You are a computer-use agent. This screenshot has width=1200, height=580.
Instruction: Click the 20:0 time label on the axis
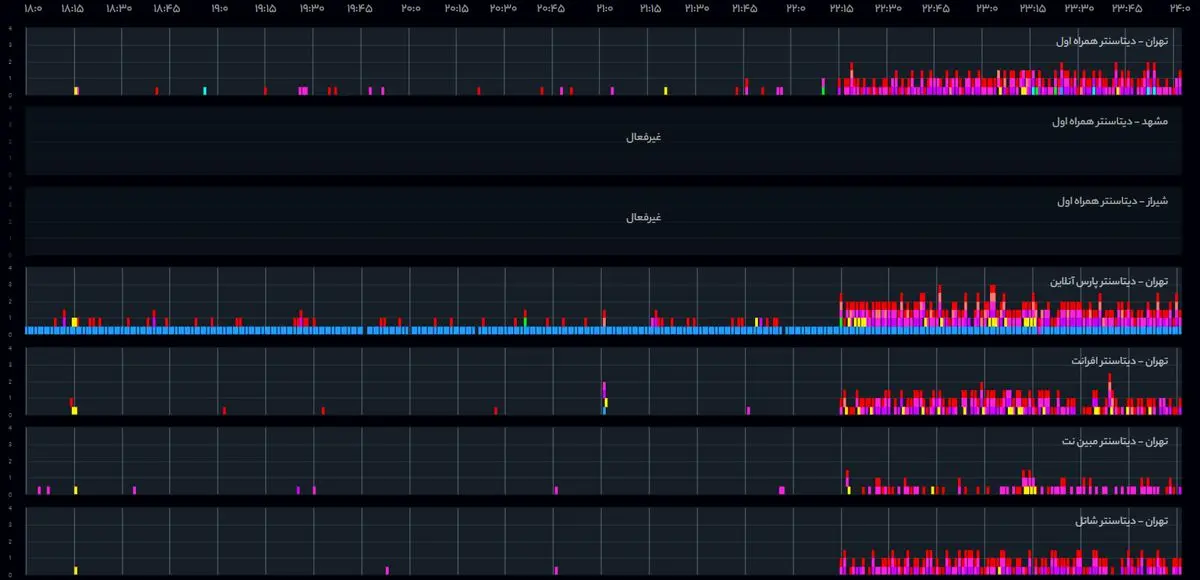411,8
